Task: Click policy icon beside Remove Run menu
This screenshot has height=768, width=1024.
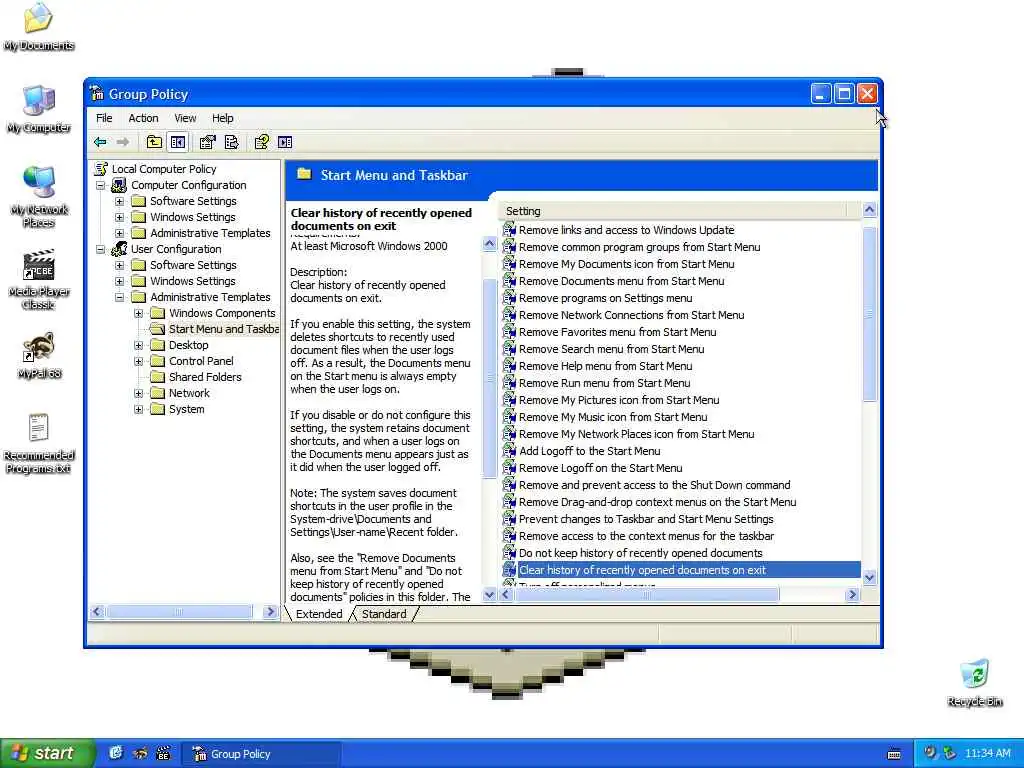Action: tap(509, 383)
